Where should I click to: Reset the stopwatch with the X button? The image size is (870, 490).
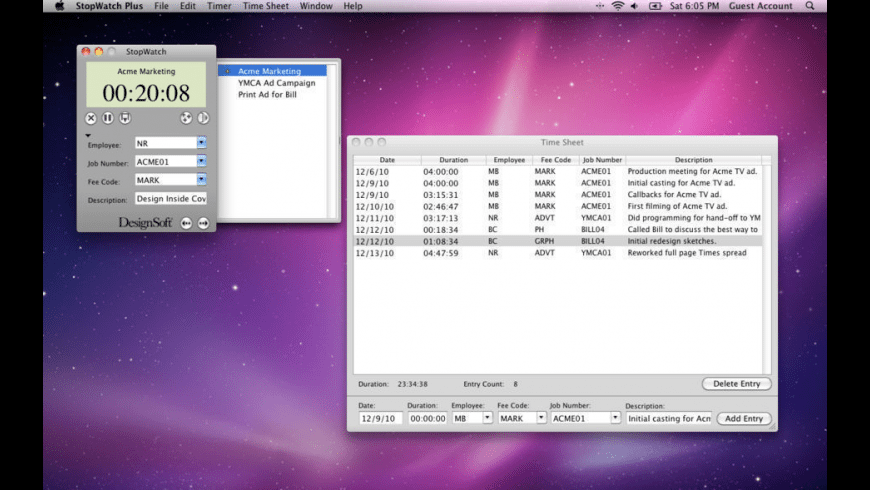91,118
